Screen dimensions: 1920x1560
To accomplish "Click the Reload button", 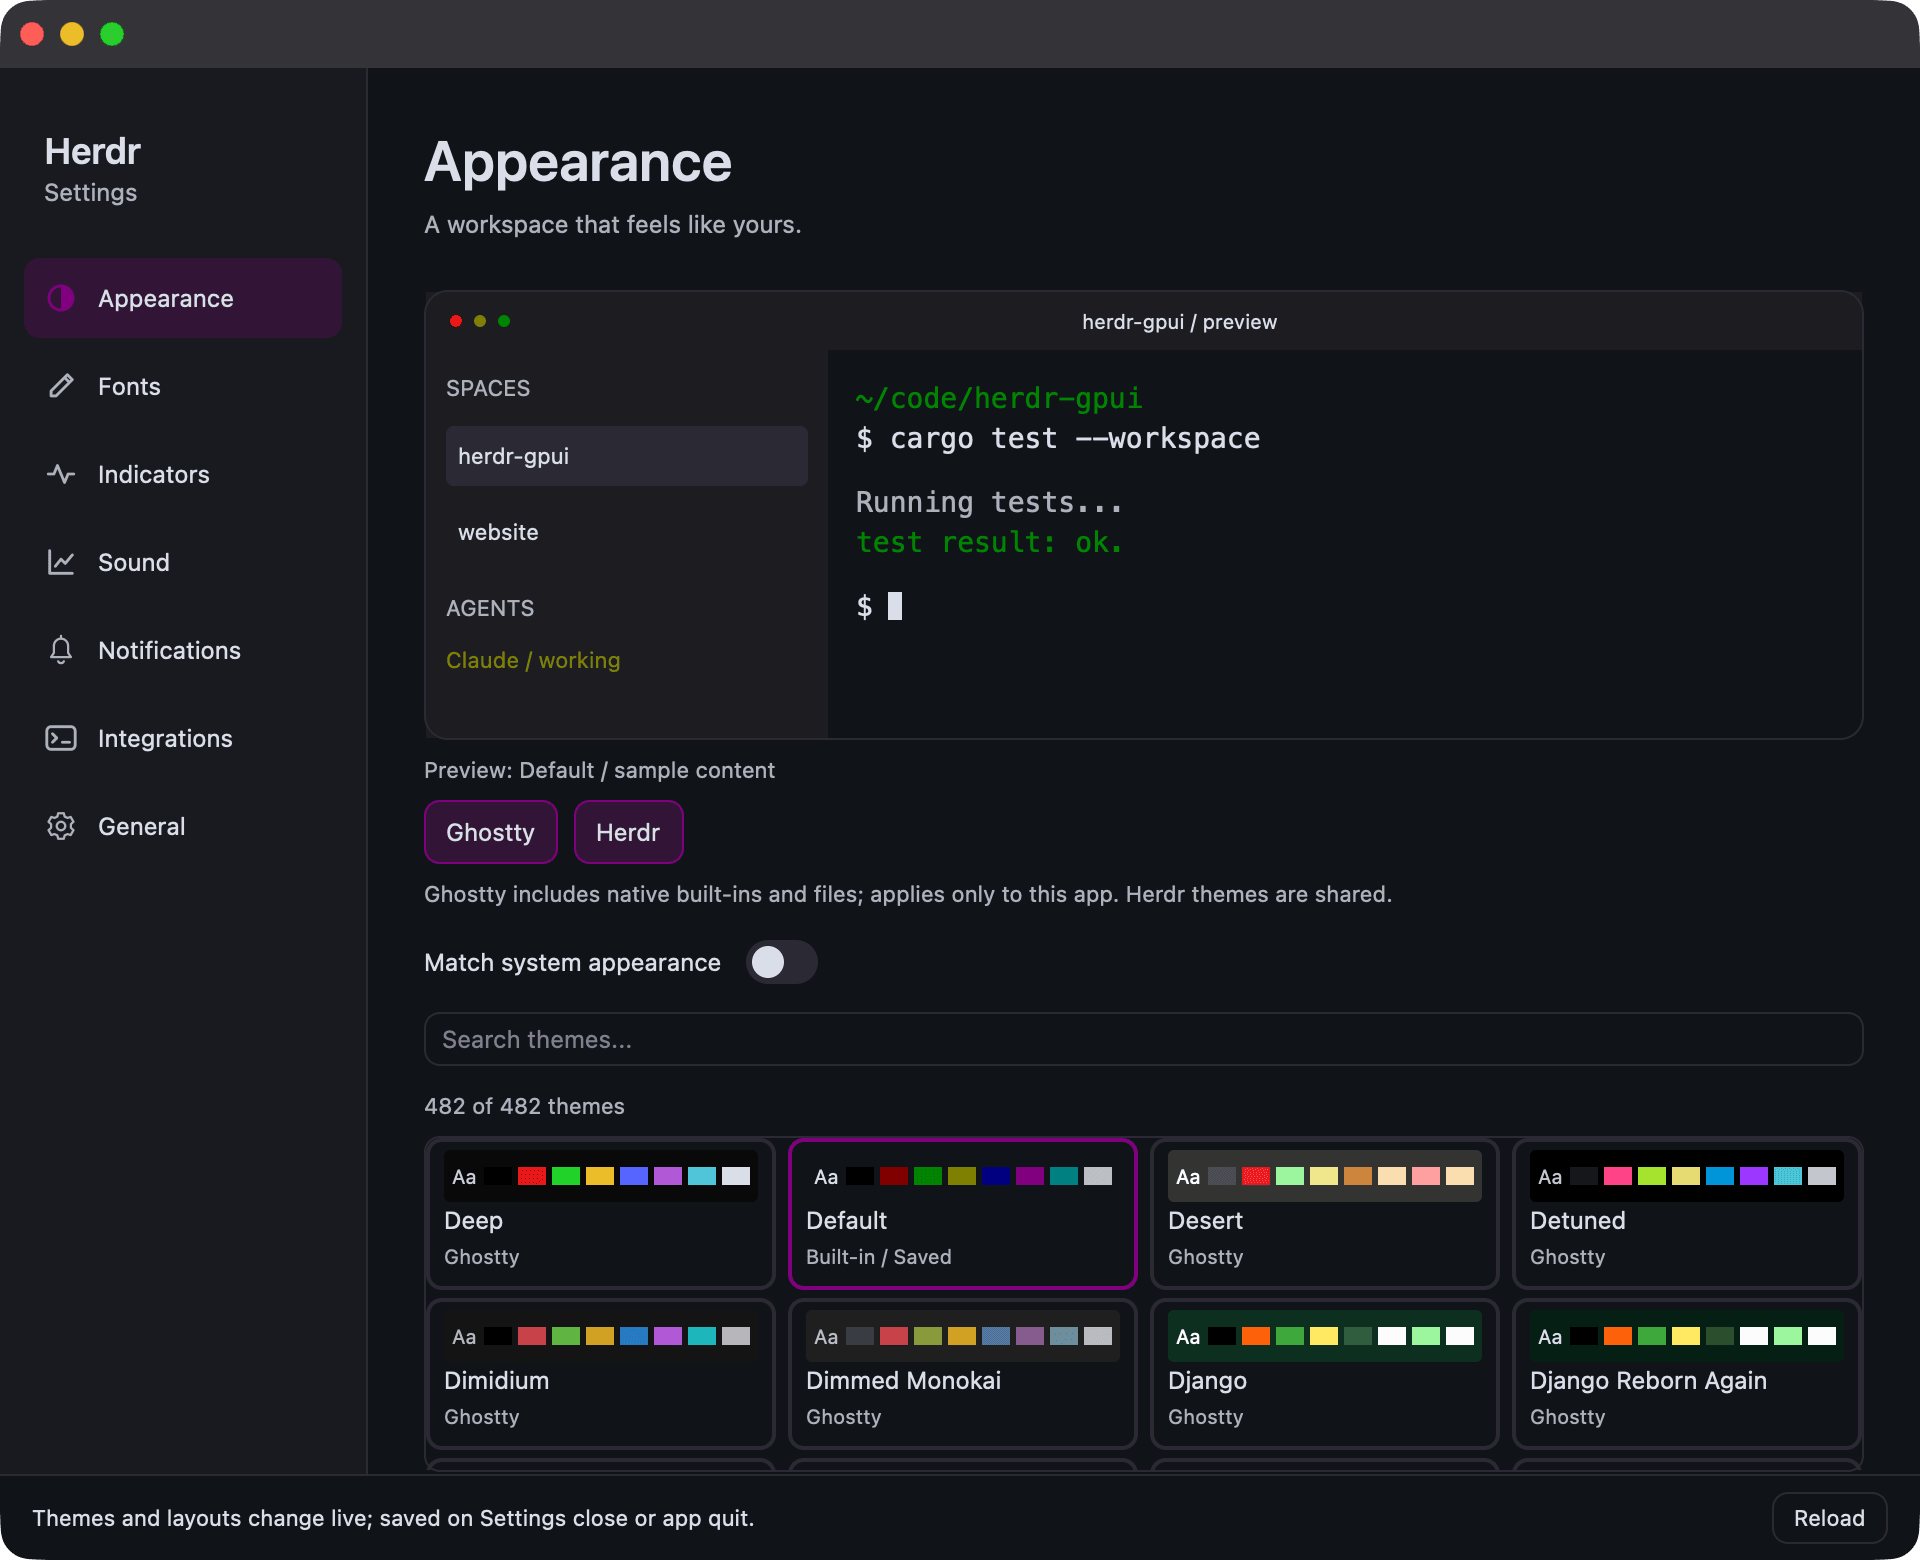I will tap(1829, 1518).
